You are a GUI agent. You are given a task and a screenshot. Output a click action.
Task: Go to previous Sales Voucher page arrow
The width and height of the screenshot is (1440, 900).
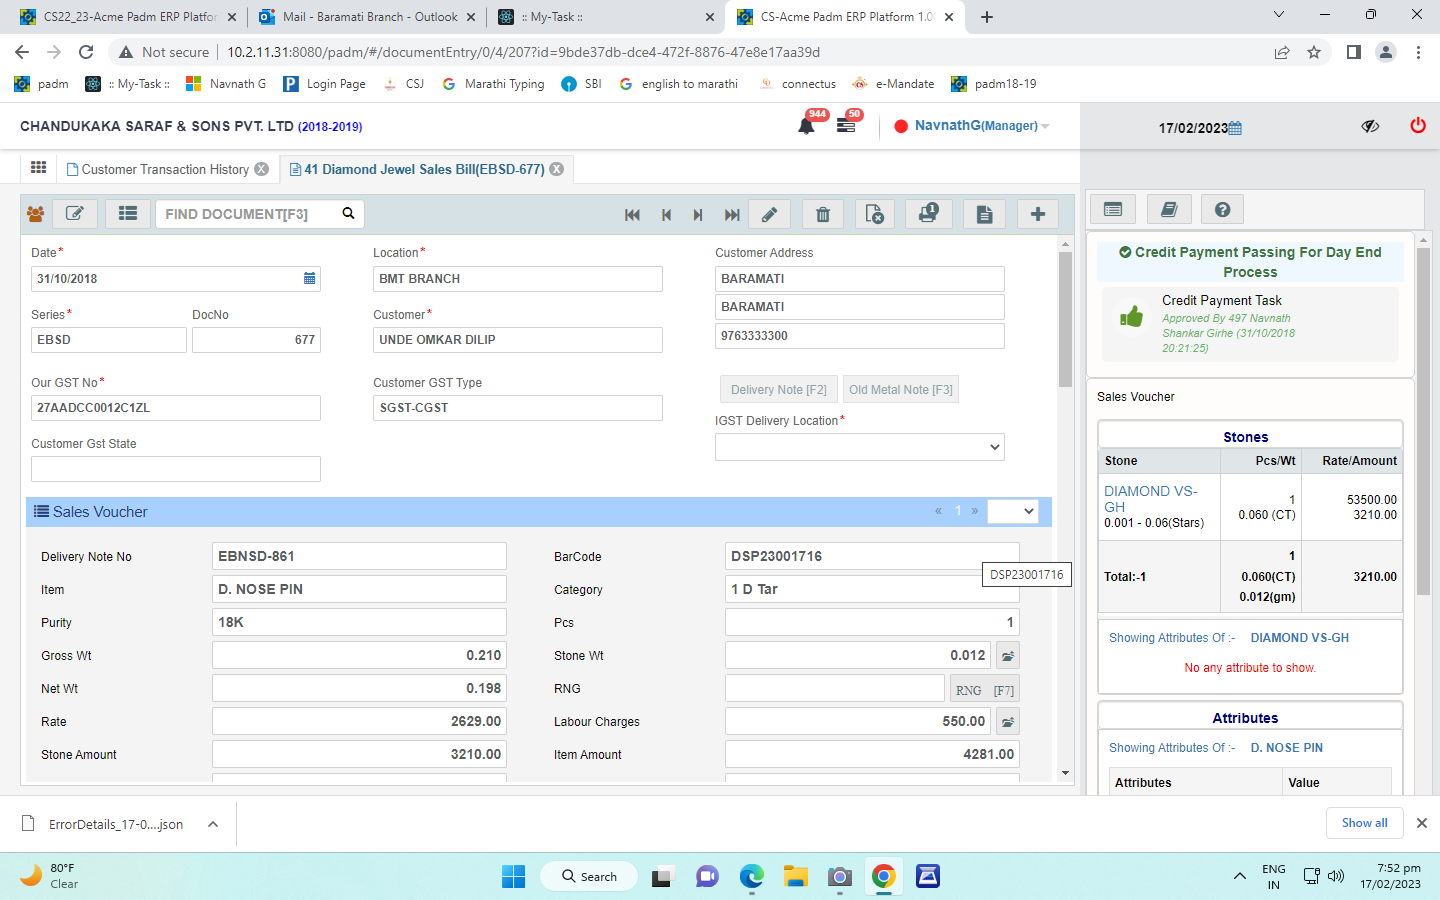[938, 511]
